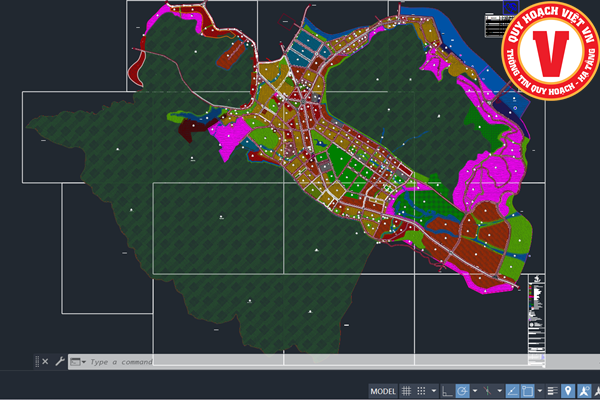The image size is (600, 400).
Task: Expand the polar tracking angle dropdown
Action: (x=473, y=390)
